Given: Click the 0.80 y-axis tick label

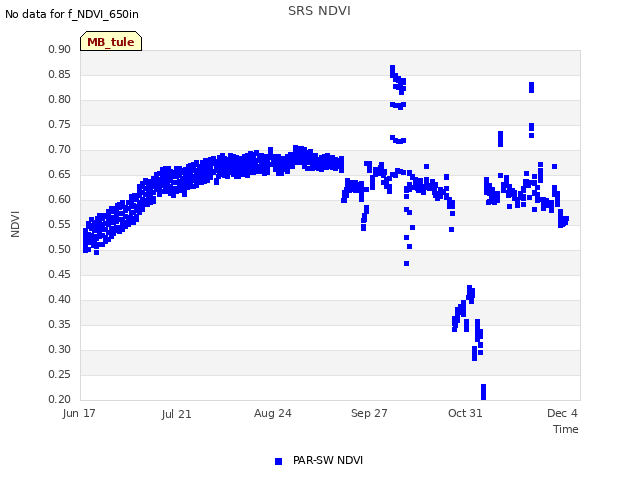Looking at the screenshot, I should [60, 99].
